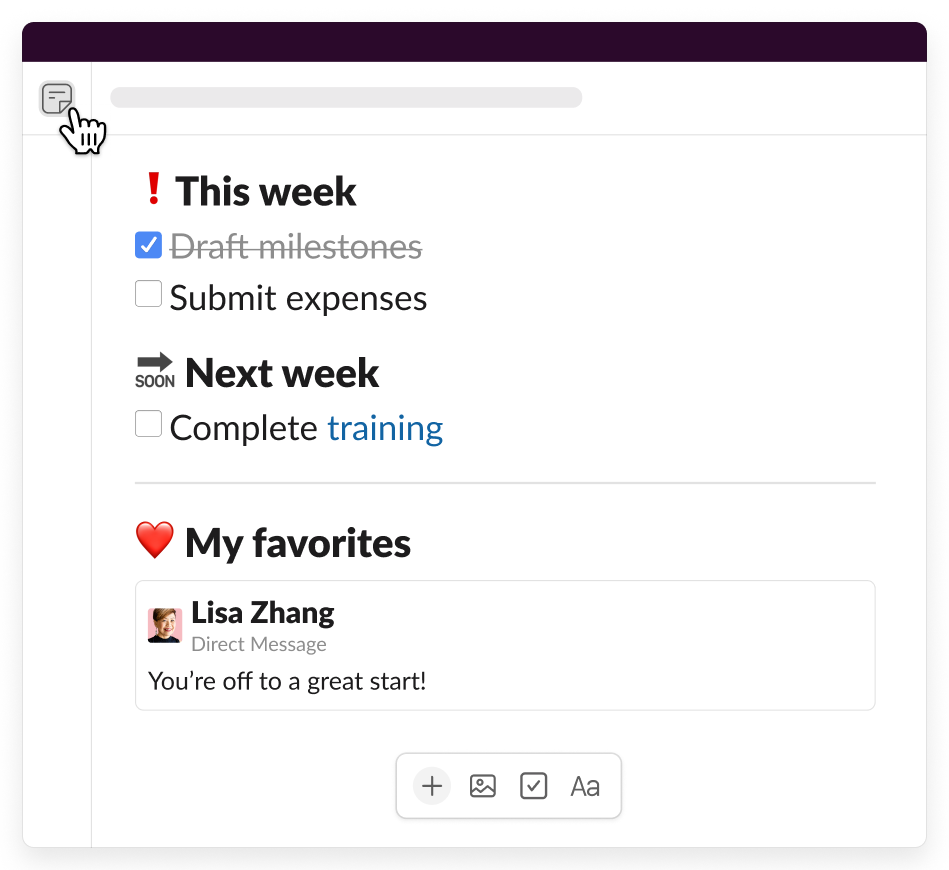Click the red exclamation mark emoji
The height and width of the screenshot is (870, 949).
coord(153,189)
